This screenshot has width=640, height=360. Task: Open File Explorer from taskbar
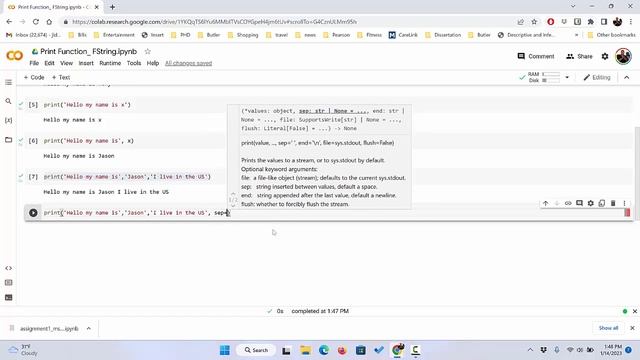coord(305,350)
